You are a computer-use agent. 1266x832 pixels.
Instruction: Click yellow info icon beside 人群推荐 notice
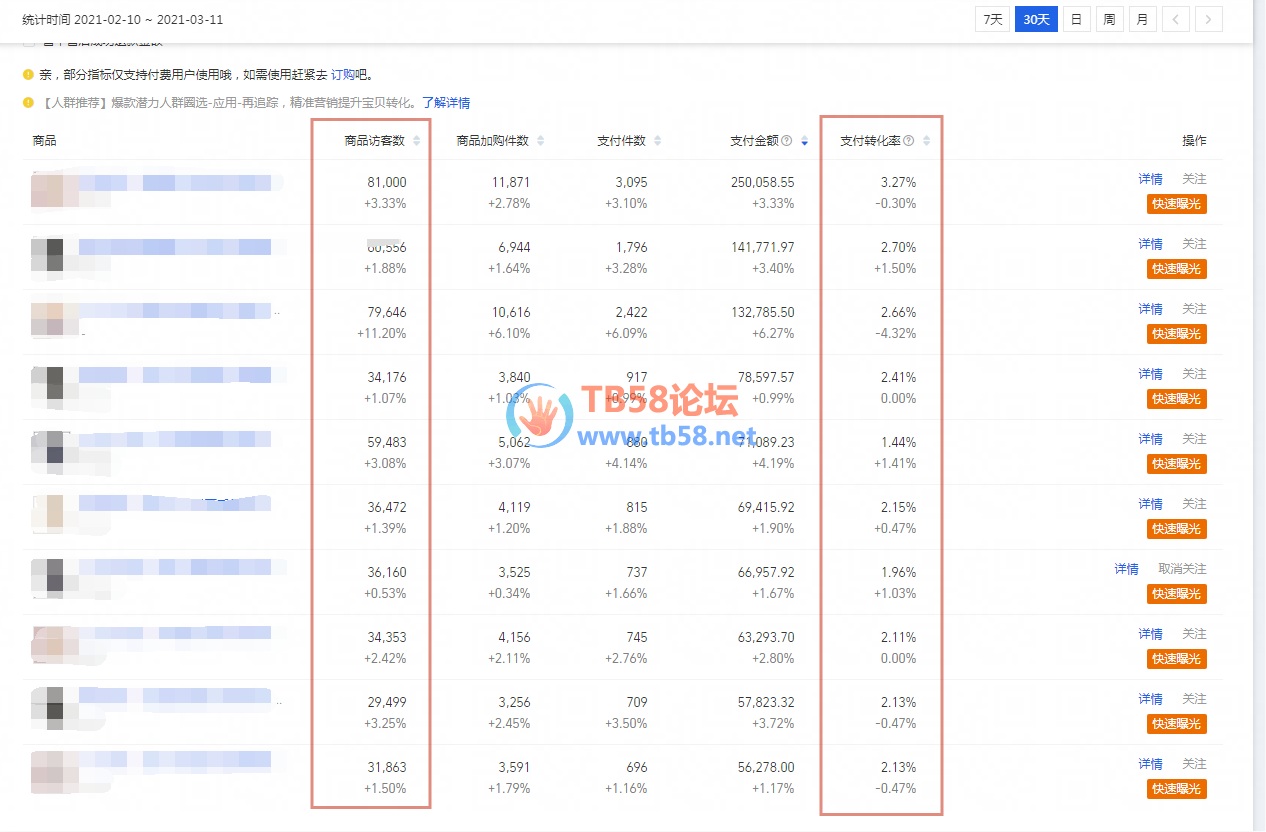(x=29, y=102)
